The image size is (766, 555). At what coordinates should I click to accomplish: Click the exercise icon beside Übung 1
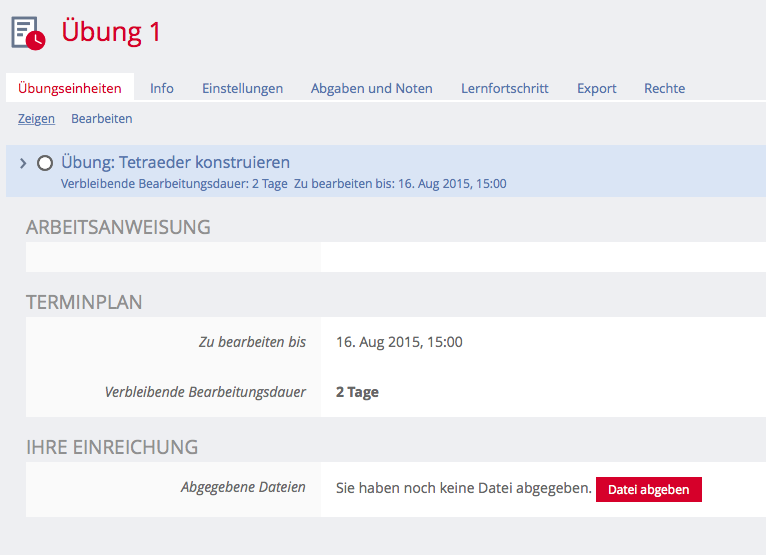click(28, 33)
